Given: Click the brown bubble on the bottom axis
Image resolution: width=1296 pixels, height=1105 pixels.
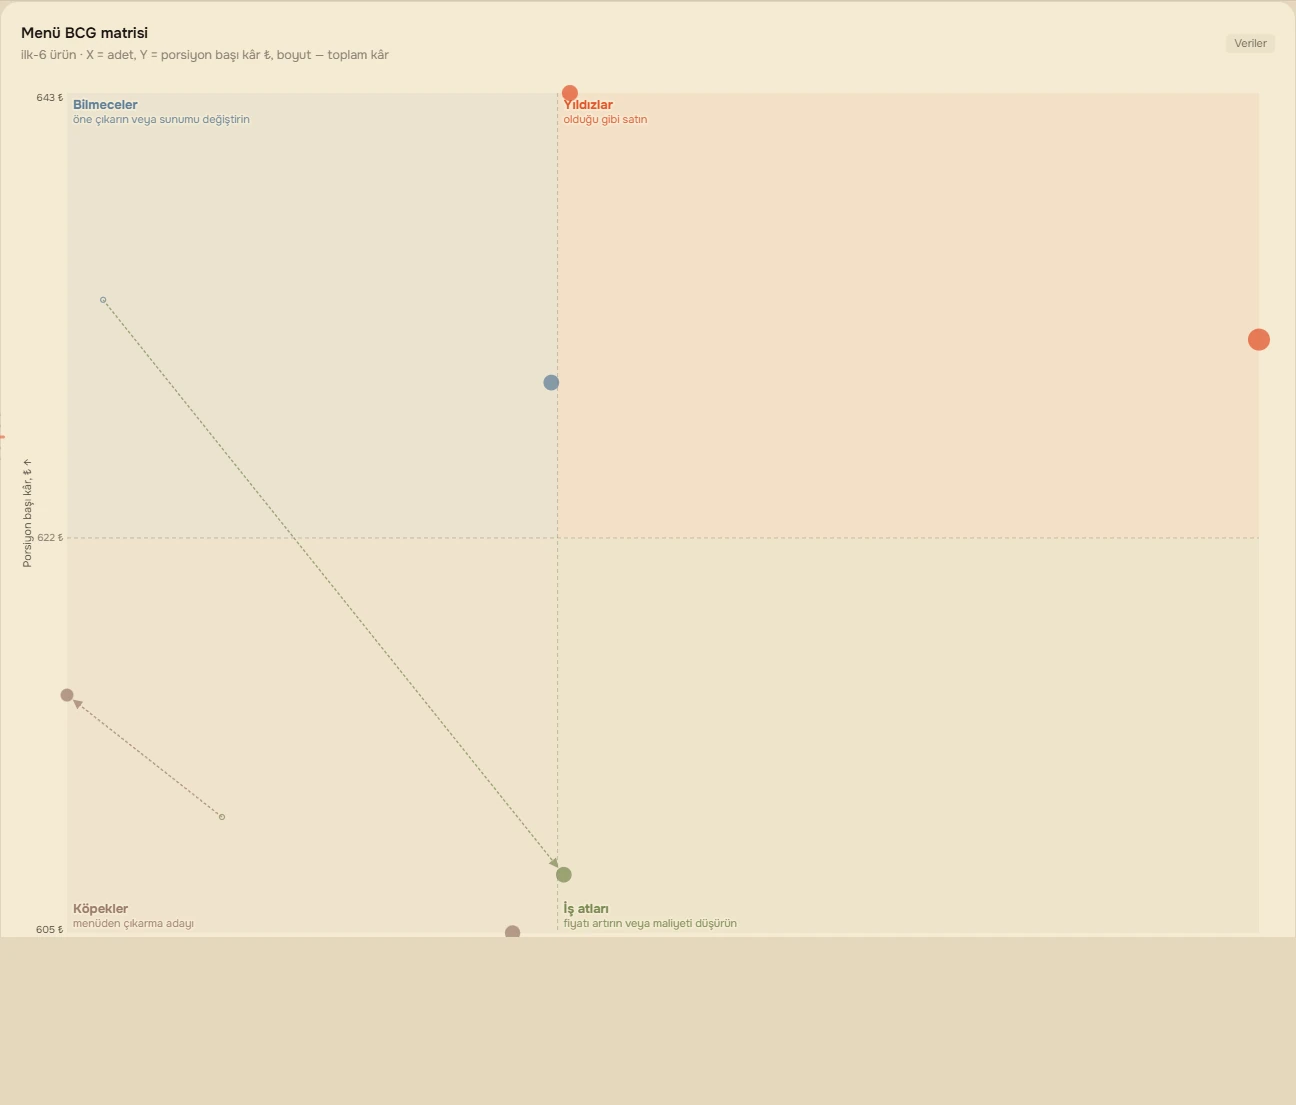Looking at the screenshot, I should (513, 932).
